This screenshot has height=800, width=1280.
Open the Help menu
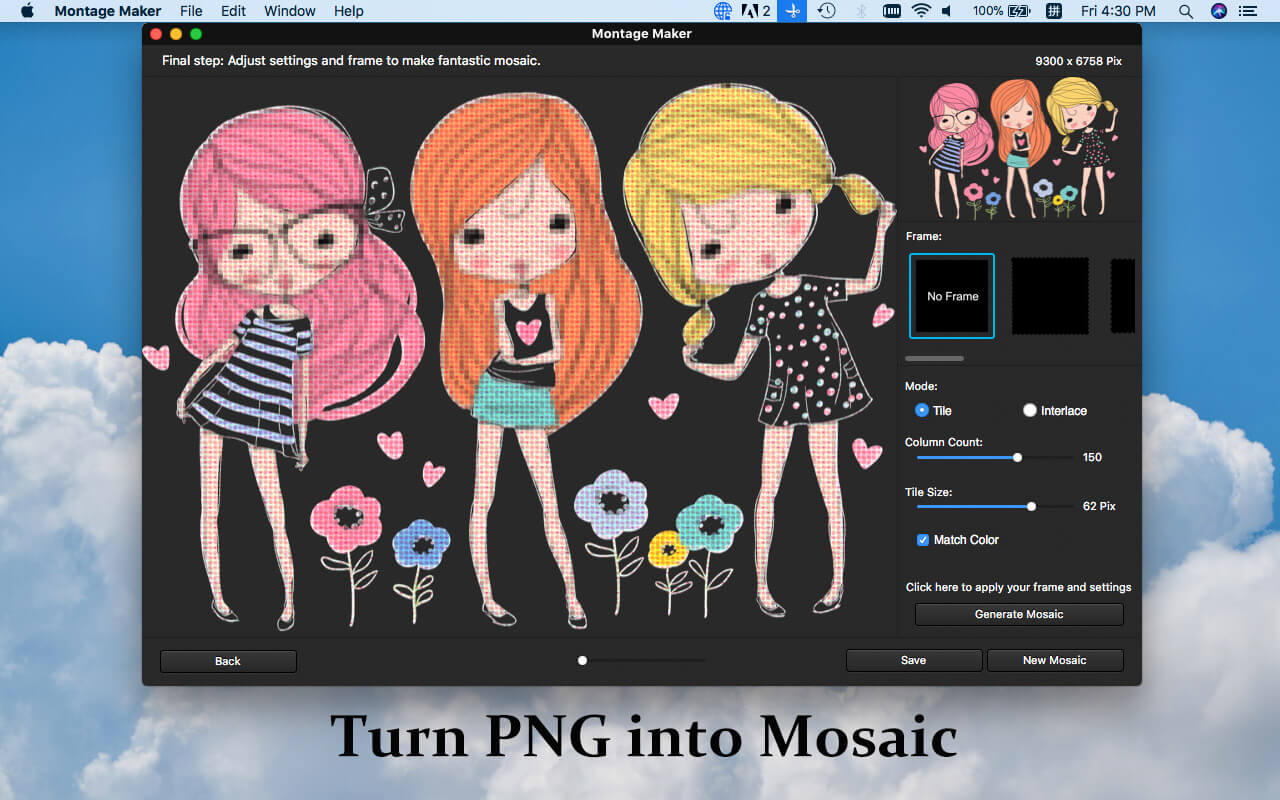pos(349,11)
